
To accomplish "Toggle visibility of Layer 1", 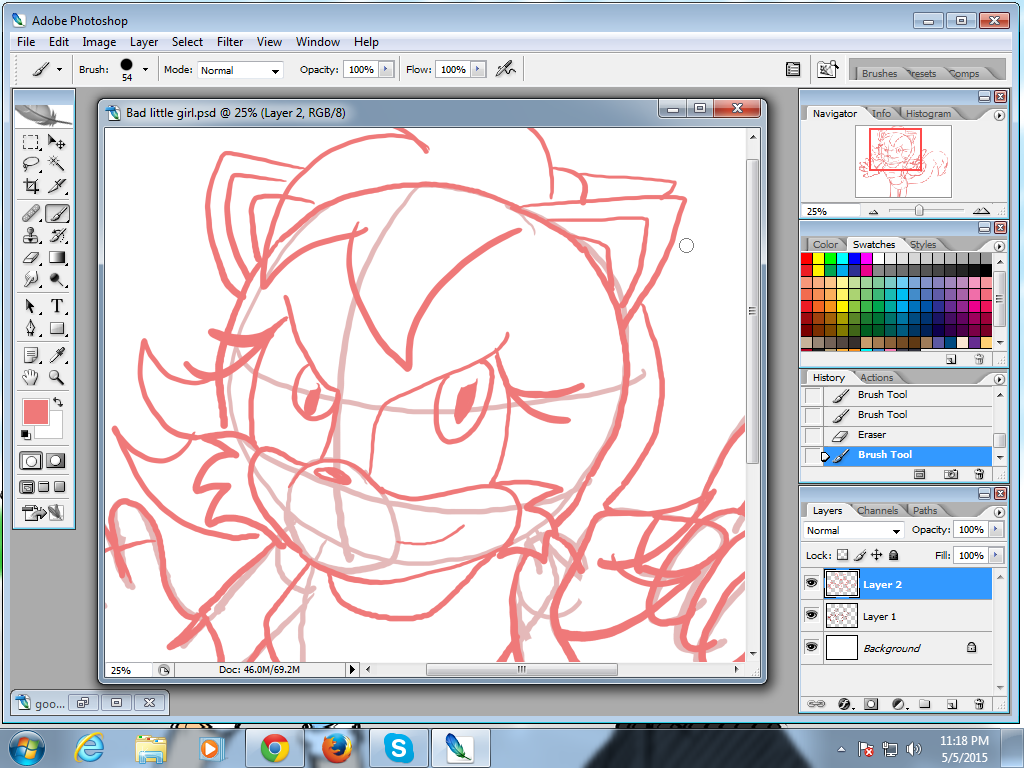I will 811,616.
